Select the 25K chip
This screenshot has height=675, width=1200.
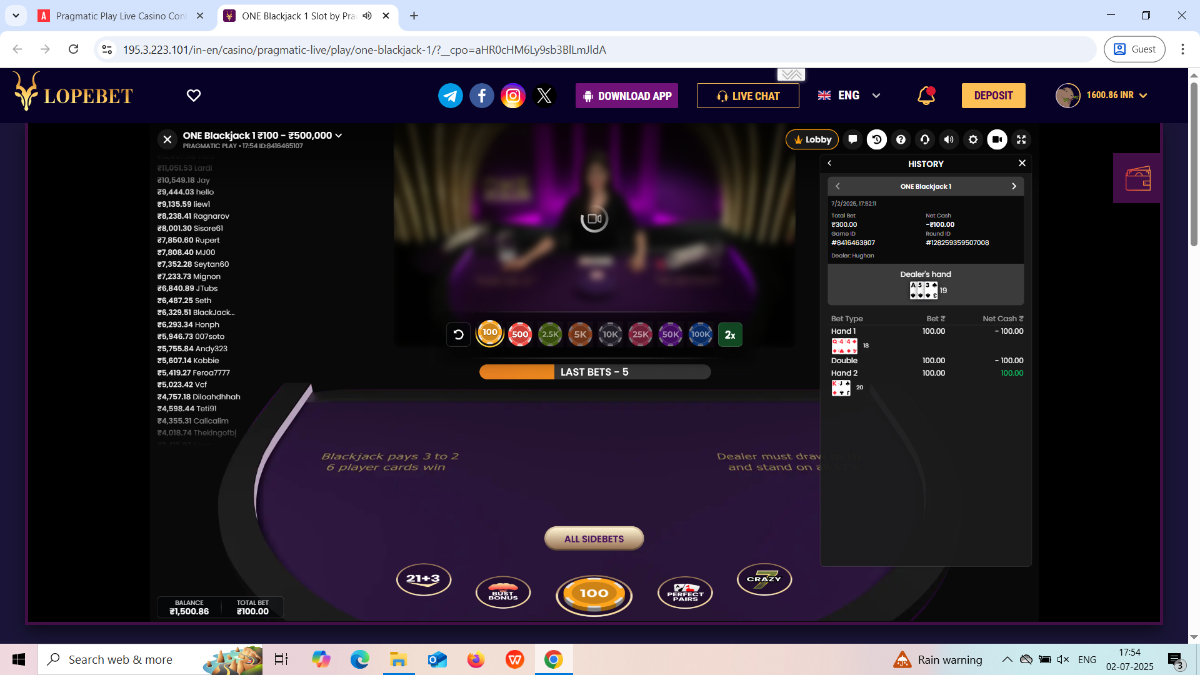point(640,334)
